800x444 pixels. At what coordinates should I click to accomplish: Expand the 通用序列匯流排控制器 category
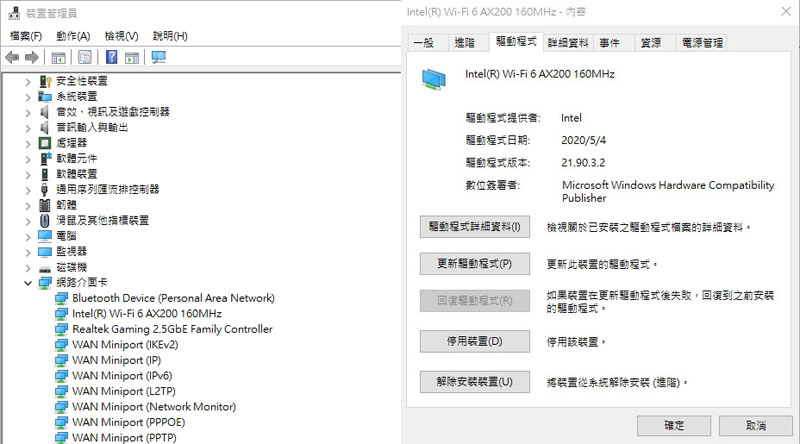(28, 190)
